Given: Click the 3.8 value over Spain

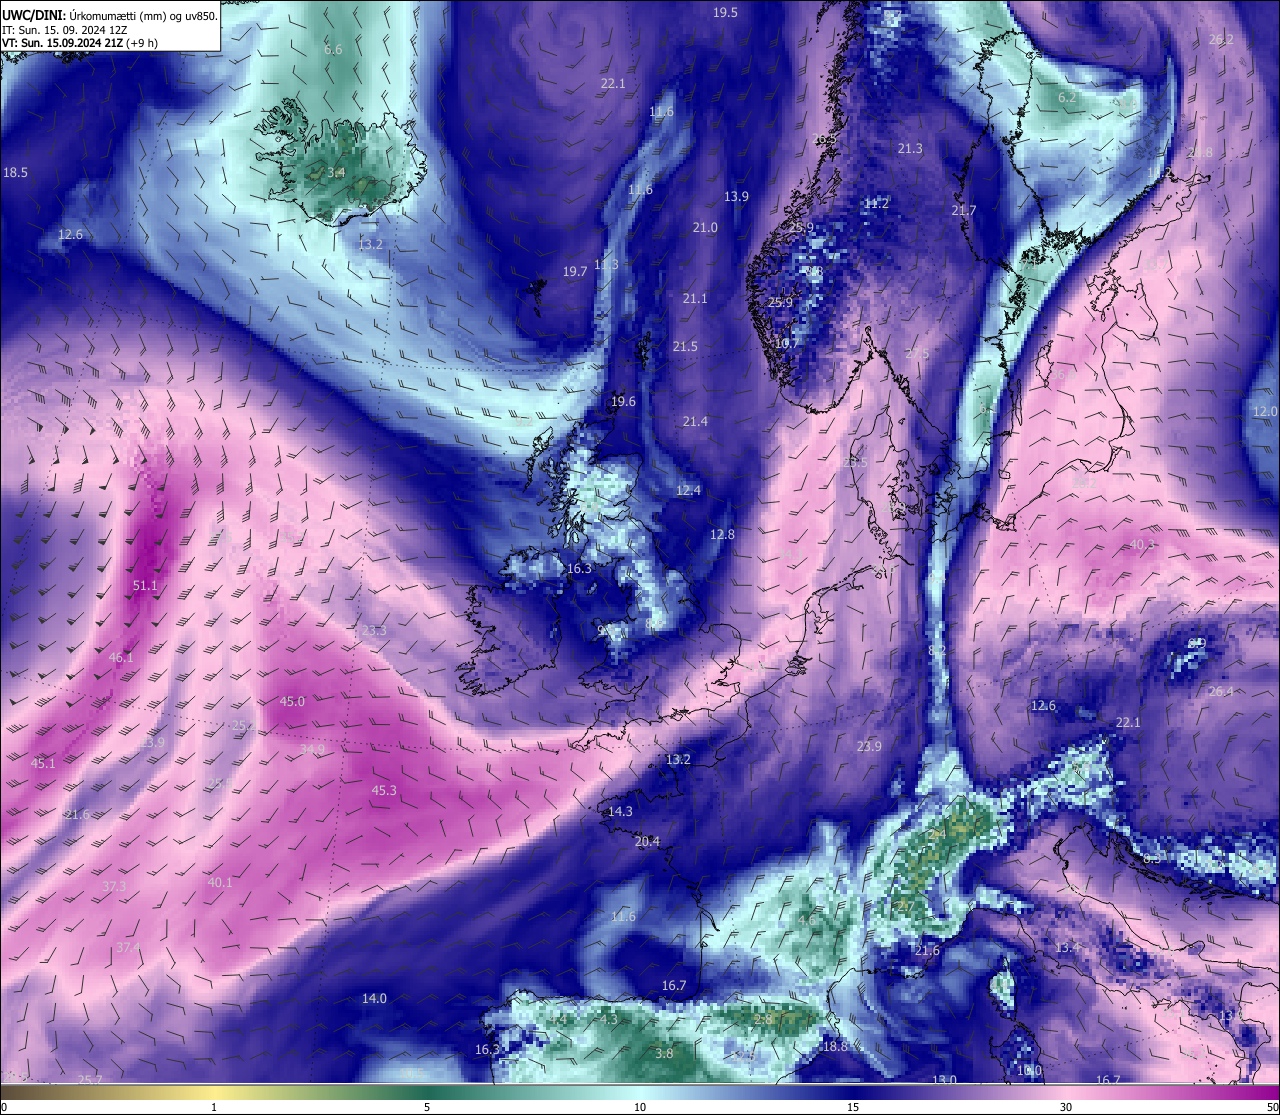Looking at the screenshot, I should pos(664,1053).
